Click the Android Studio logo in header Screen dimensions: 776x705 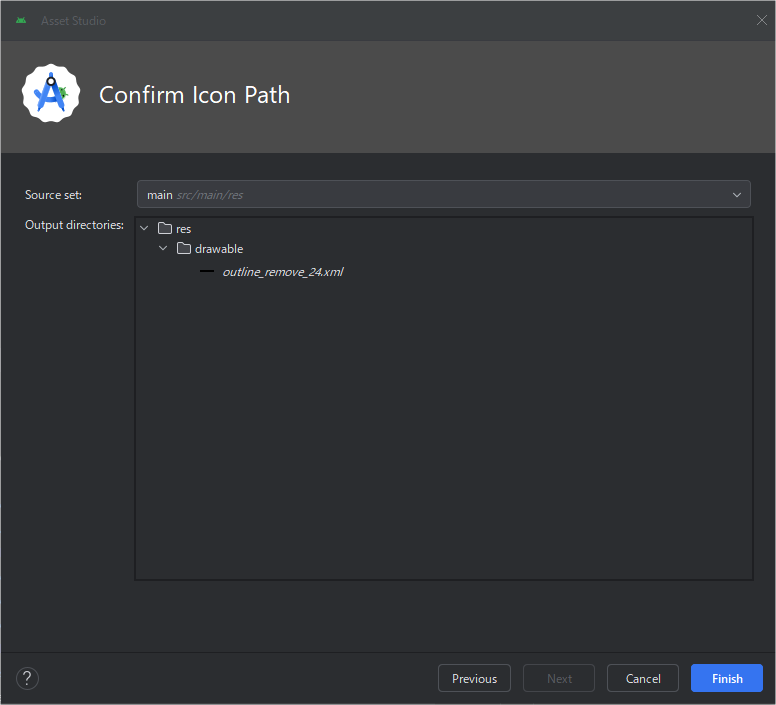[51, 94]
